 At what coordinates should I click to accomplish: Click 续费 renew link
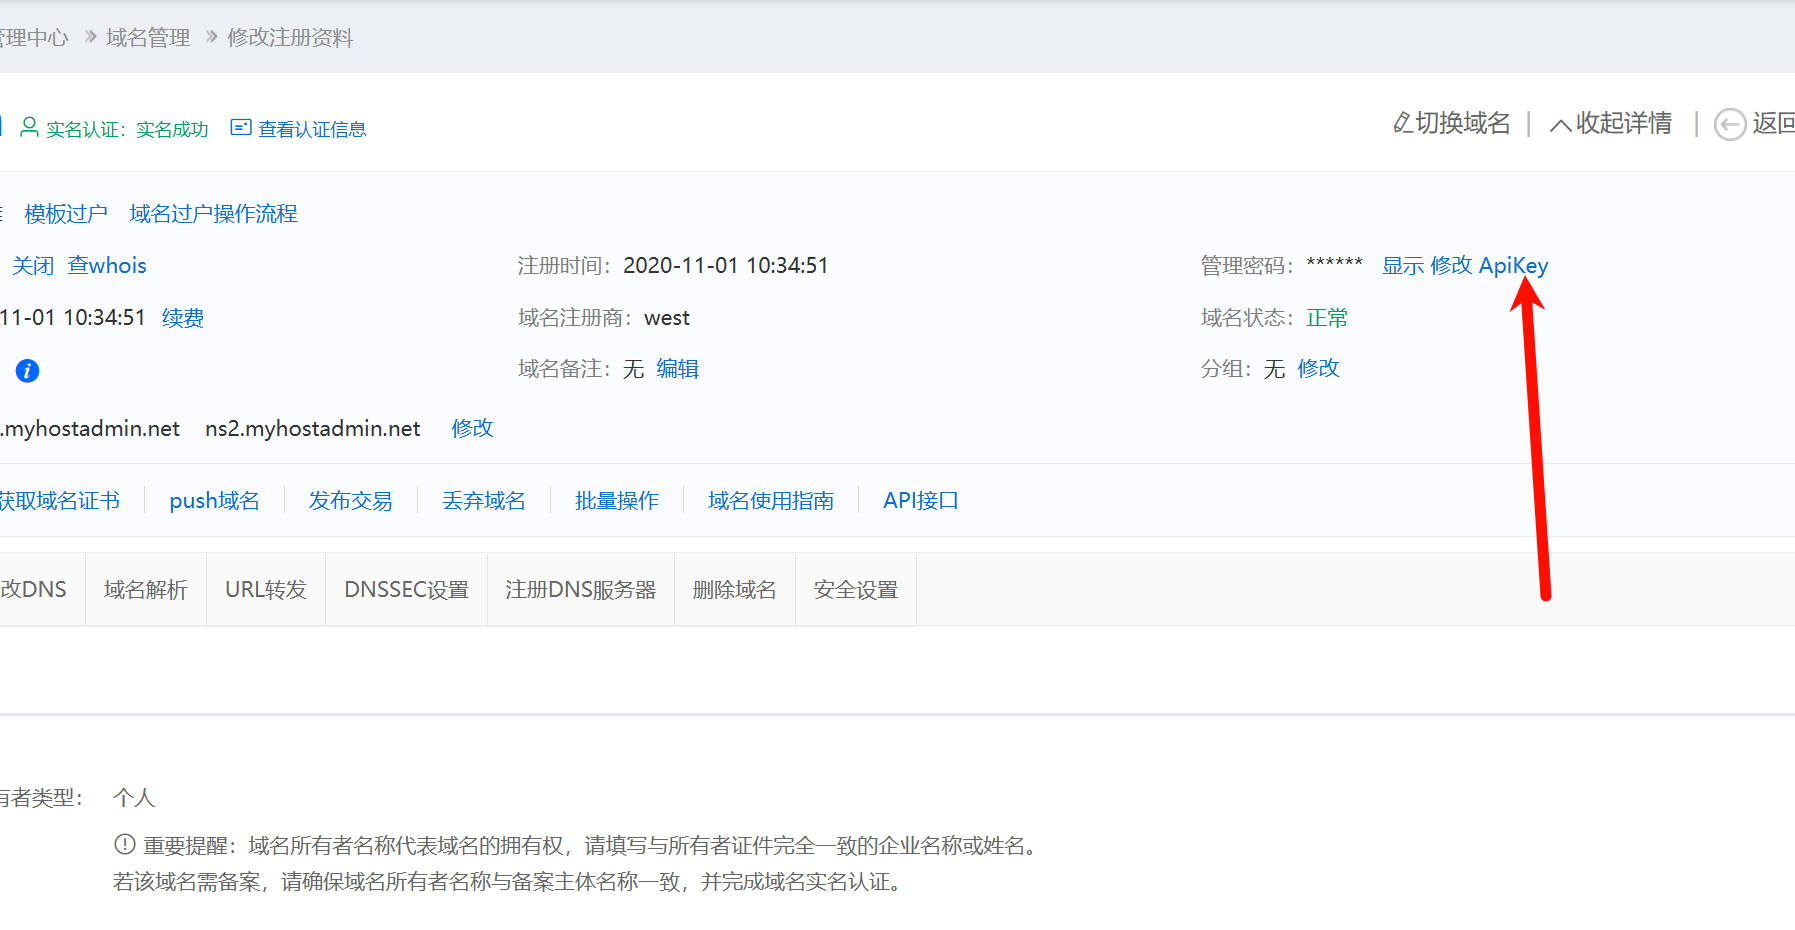pyautogui.click(x=183, y=318)
